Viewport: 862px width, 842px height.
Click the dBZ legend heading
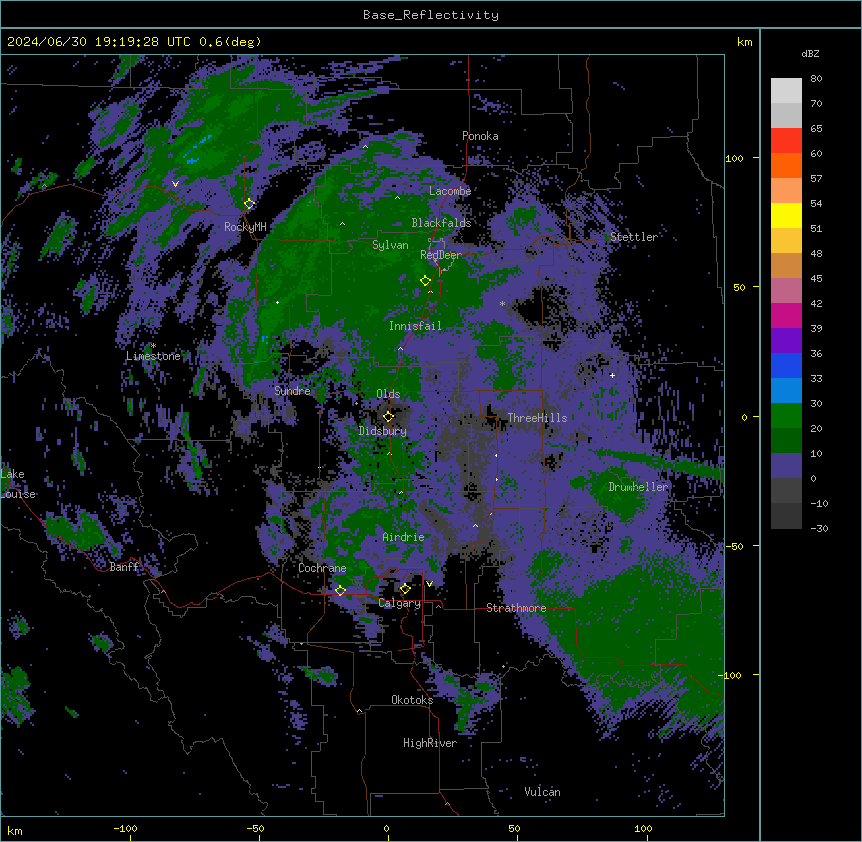tap(810, 53)
